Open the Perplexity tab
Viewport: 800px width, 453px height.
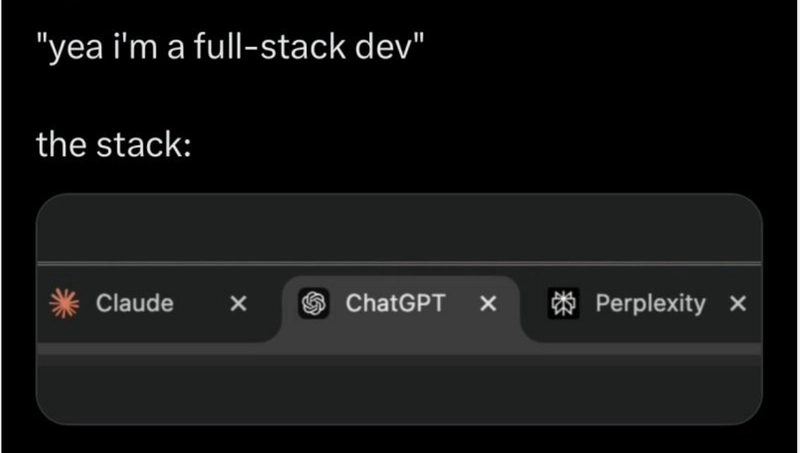pos(651,305)
